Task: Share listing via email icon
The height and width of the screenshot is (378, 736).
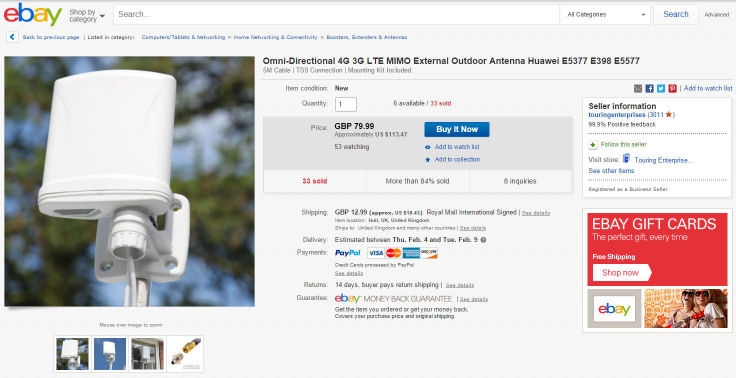Action: [638, 88]
